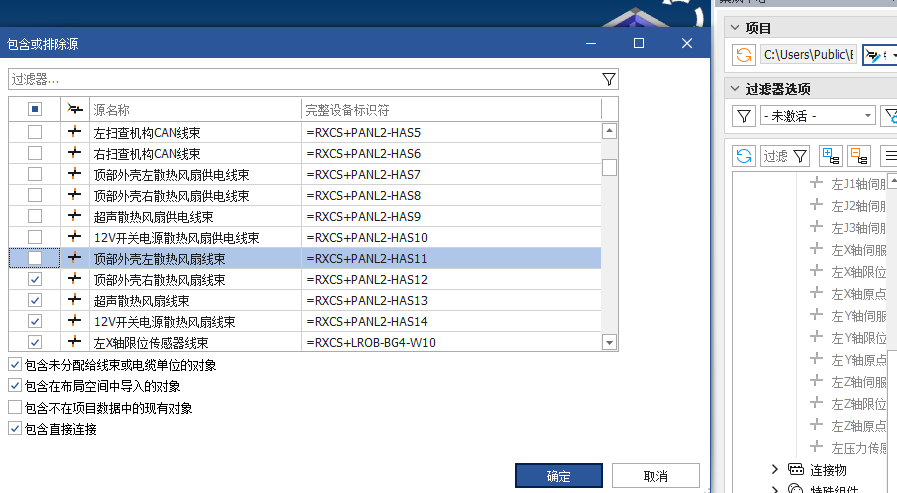Click the connector icon beside 连接物
The width and height of the screenshot is (897, 493).
pyautogui.click(x=796, y=470)
